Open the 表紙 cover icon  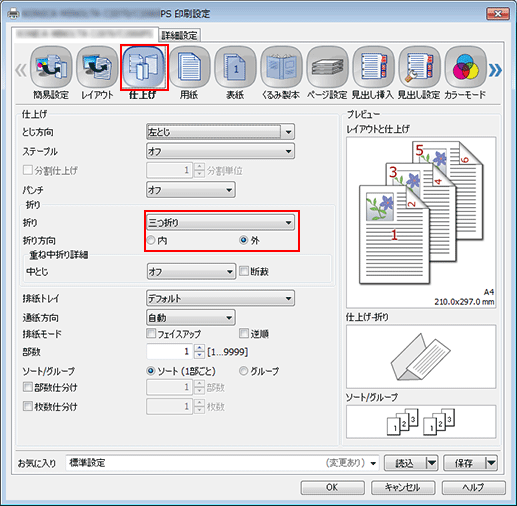pyautogui.click(x=235, y=67)
